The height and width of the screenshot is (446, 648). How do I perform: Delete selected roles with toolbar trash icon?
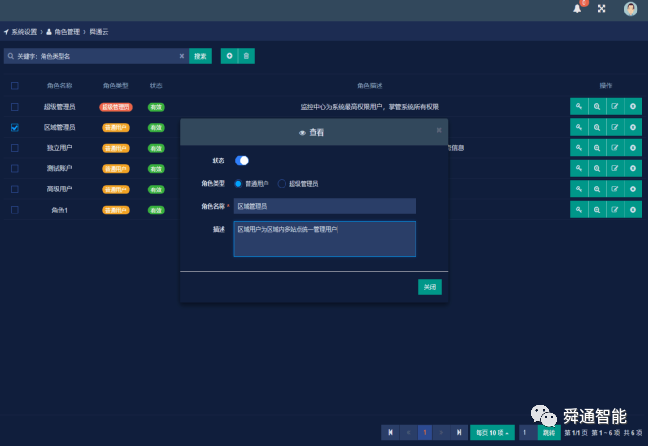[246, 56]
